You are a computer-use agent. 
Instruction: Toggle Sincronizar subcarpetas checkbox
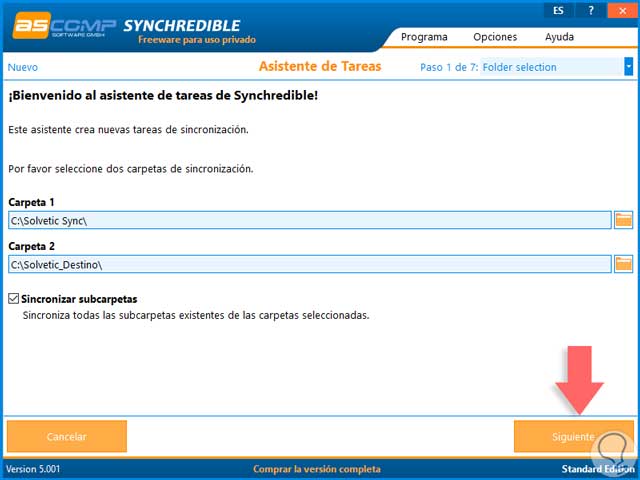point(13,299)
